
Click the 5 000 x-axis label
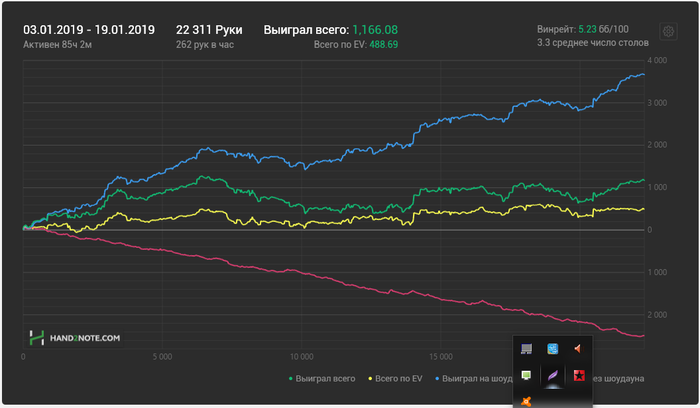pos(162,357)
